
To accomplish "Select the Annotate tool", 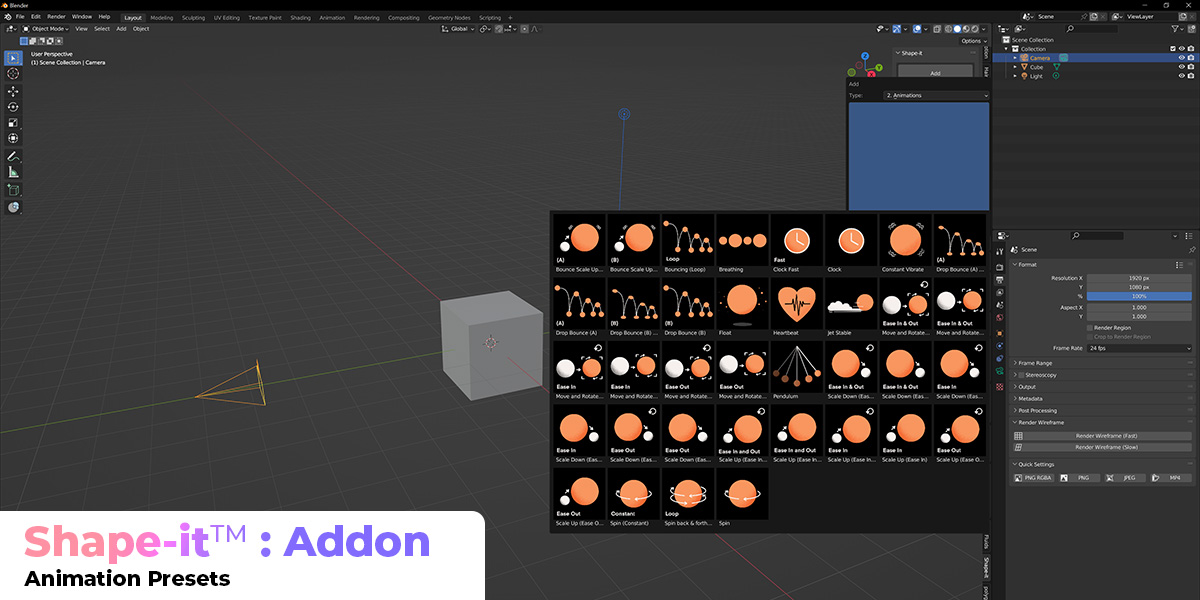I will pyautogui.click(x=13, y=156).
